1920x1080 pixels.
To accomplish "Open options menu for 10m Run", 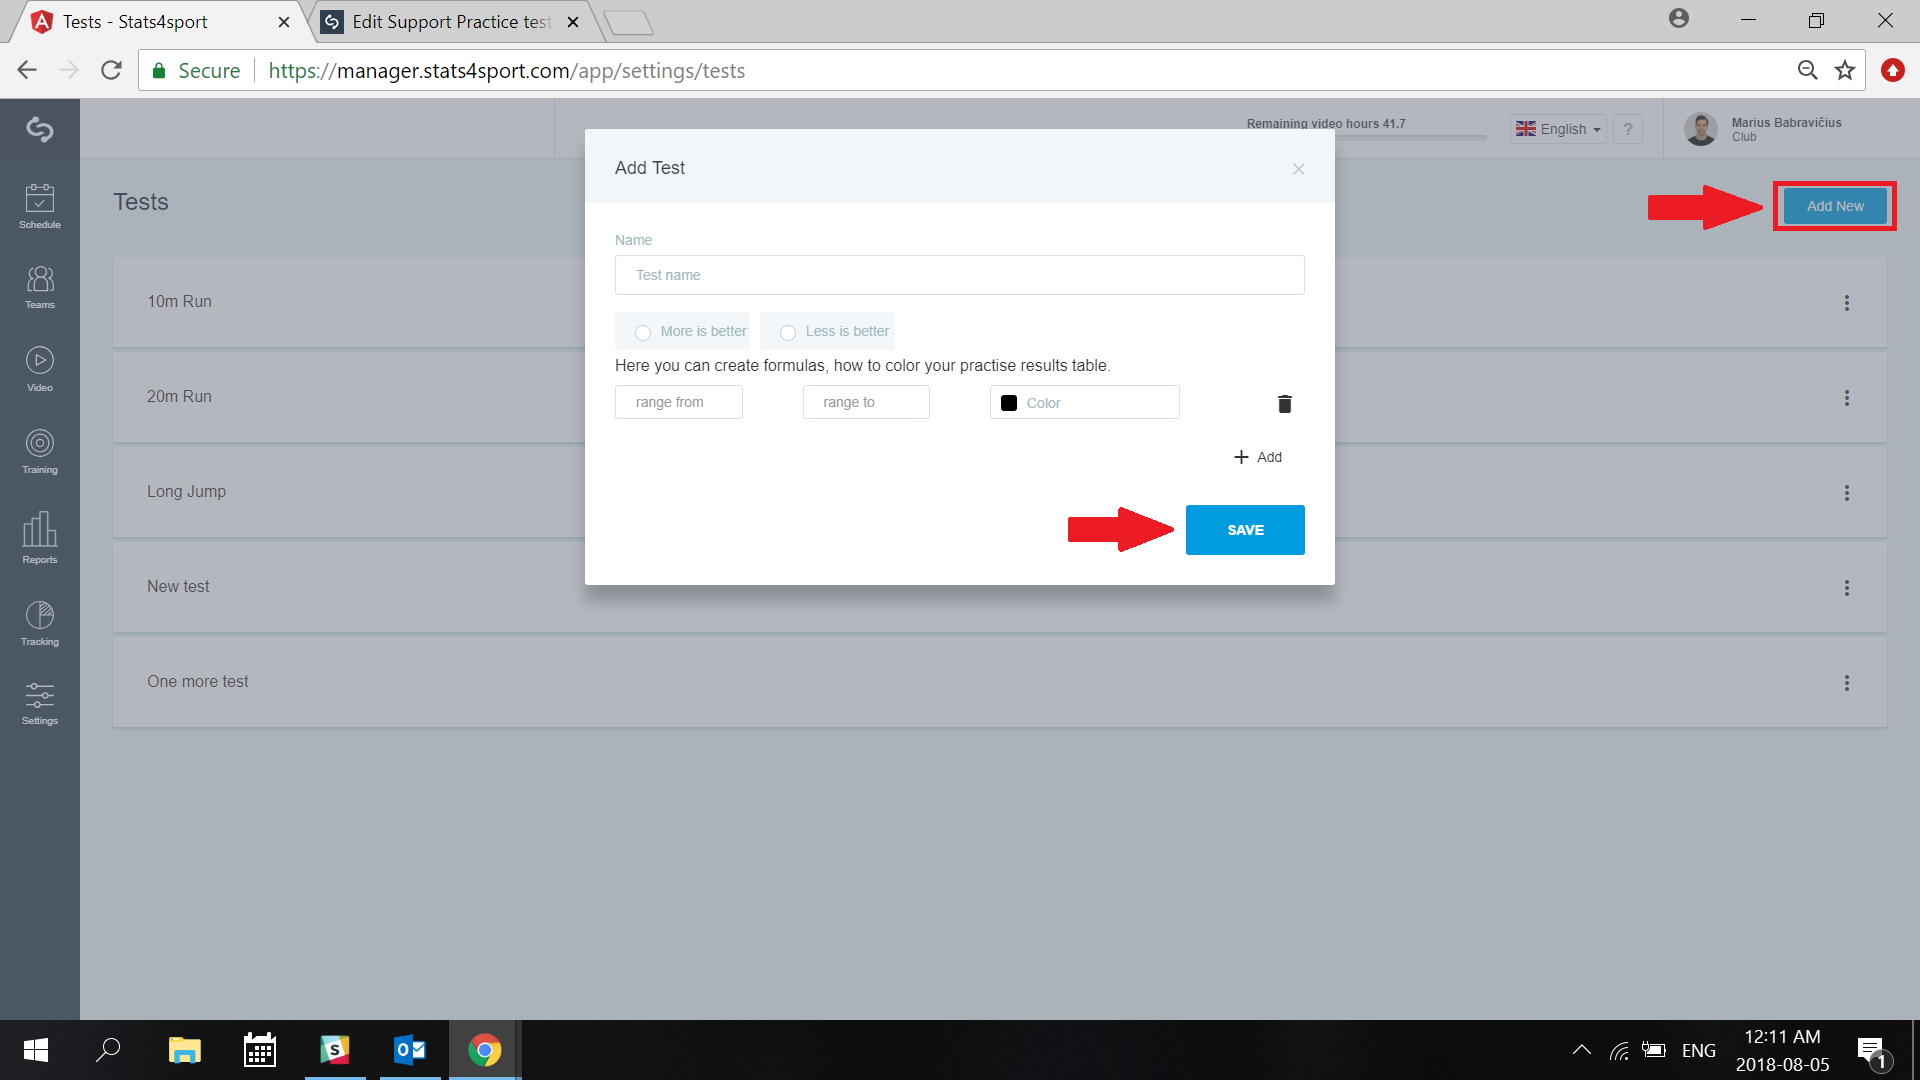I will (x=1847, y=303).
